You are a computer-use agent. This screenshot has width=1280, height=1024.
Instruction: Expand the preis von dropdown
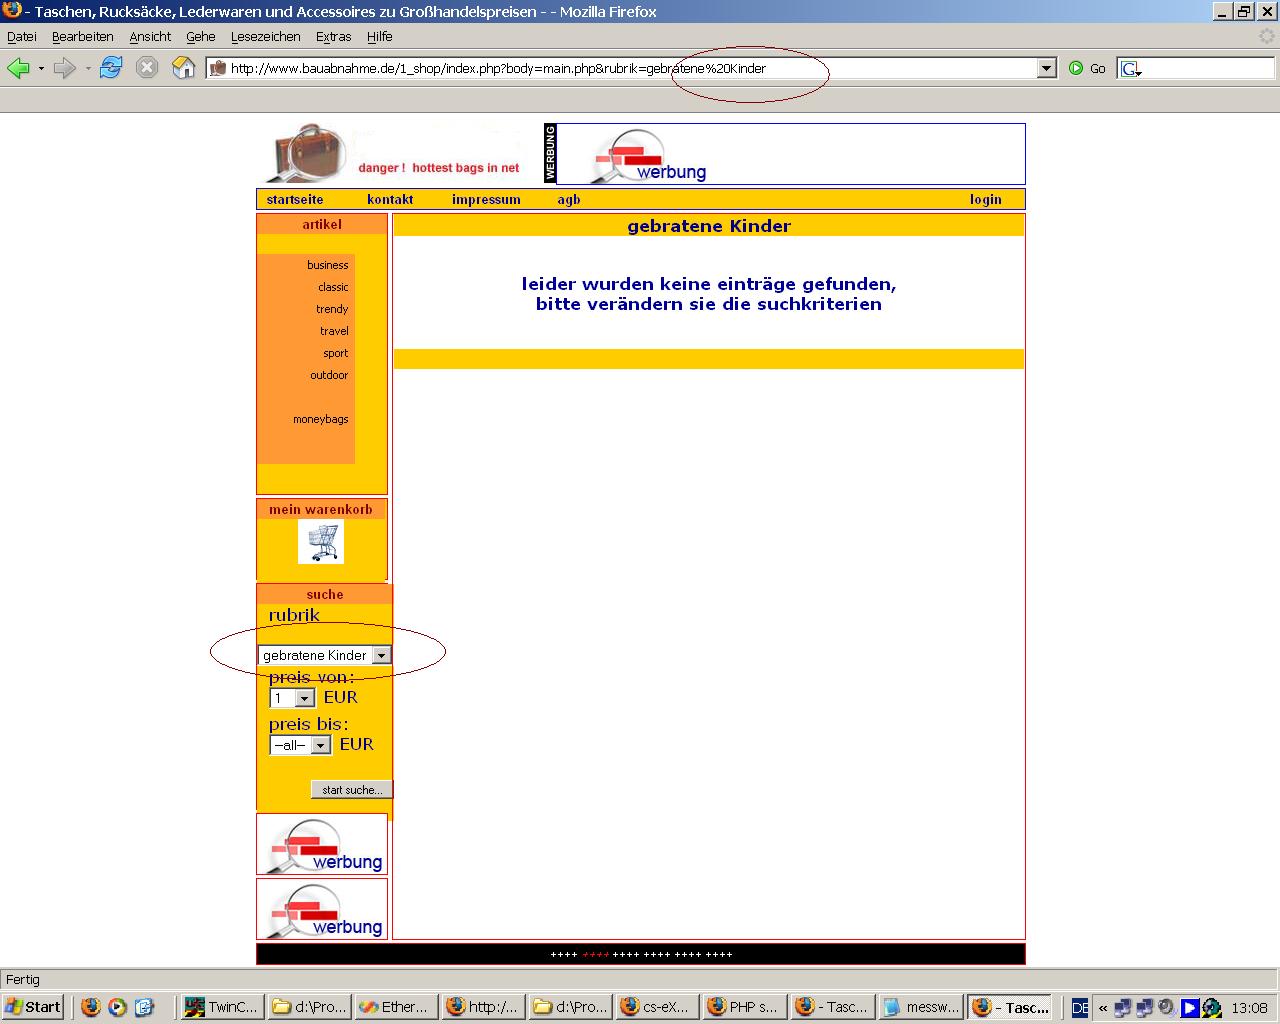(x=305, y=698)
